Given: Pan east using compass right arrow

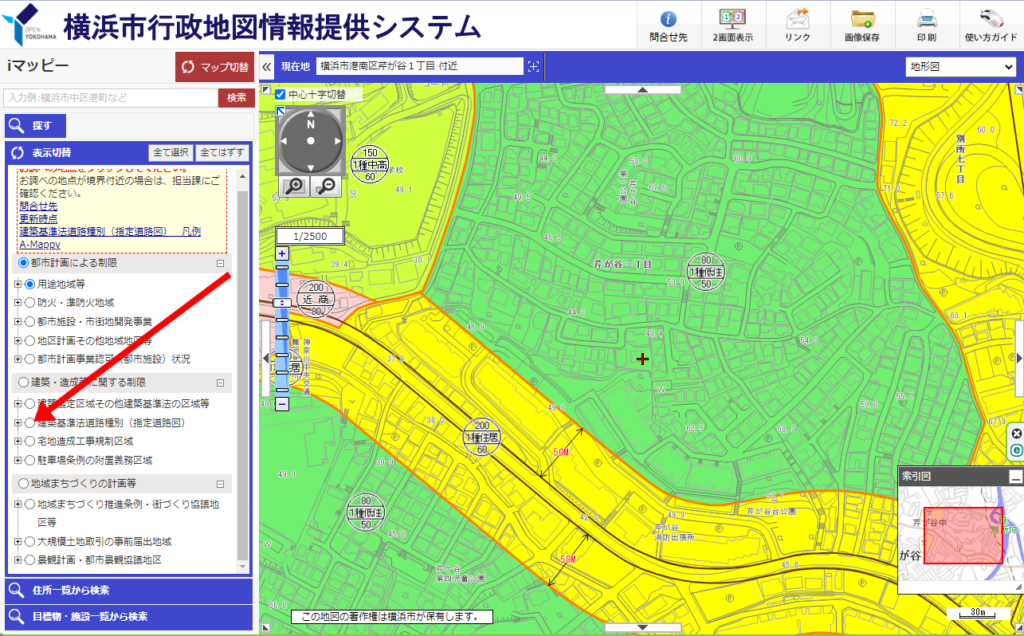Looking at the screenshot, I should pyautogui.click(x=338, y=140).
